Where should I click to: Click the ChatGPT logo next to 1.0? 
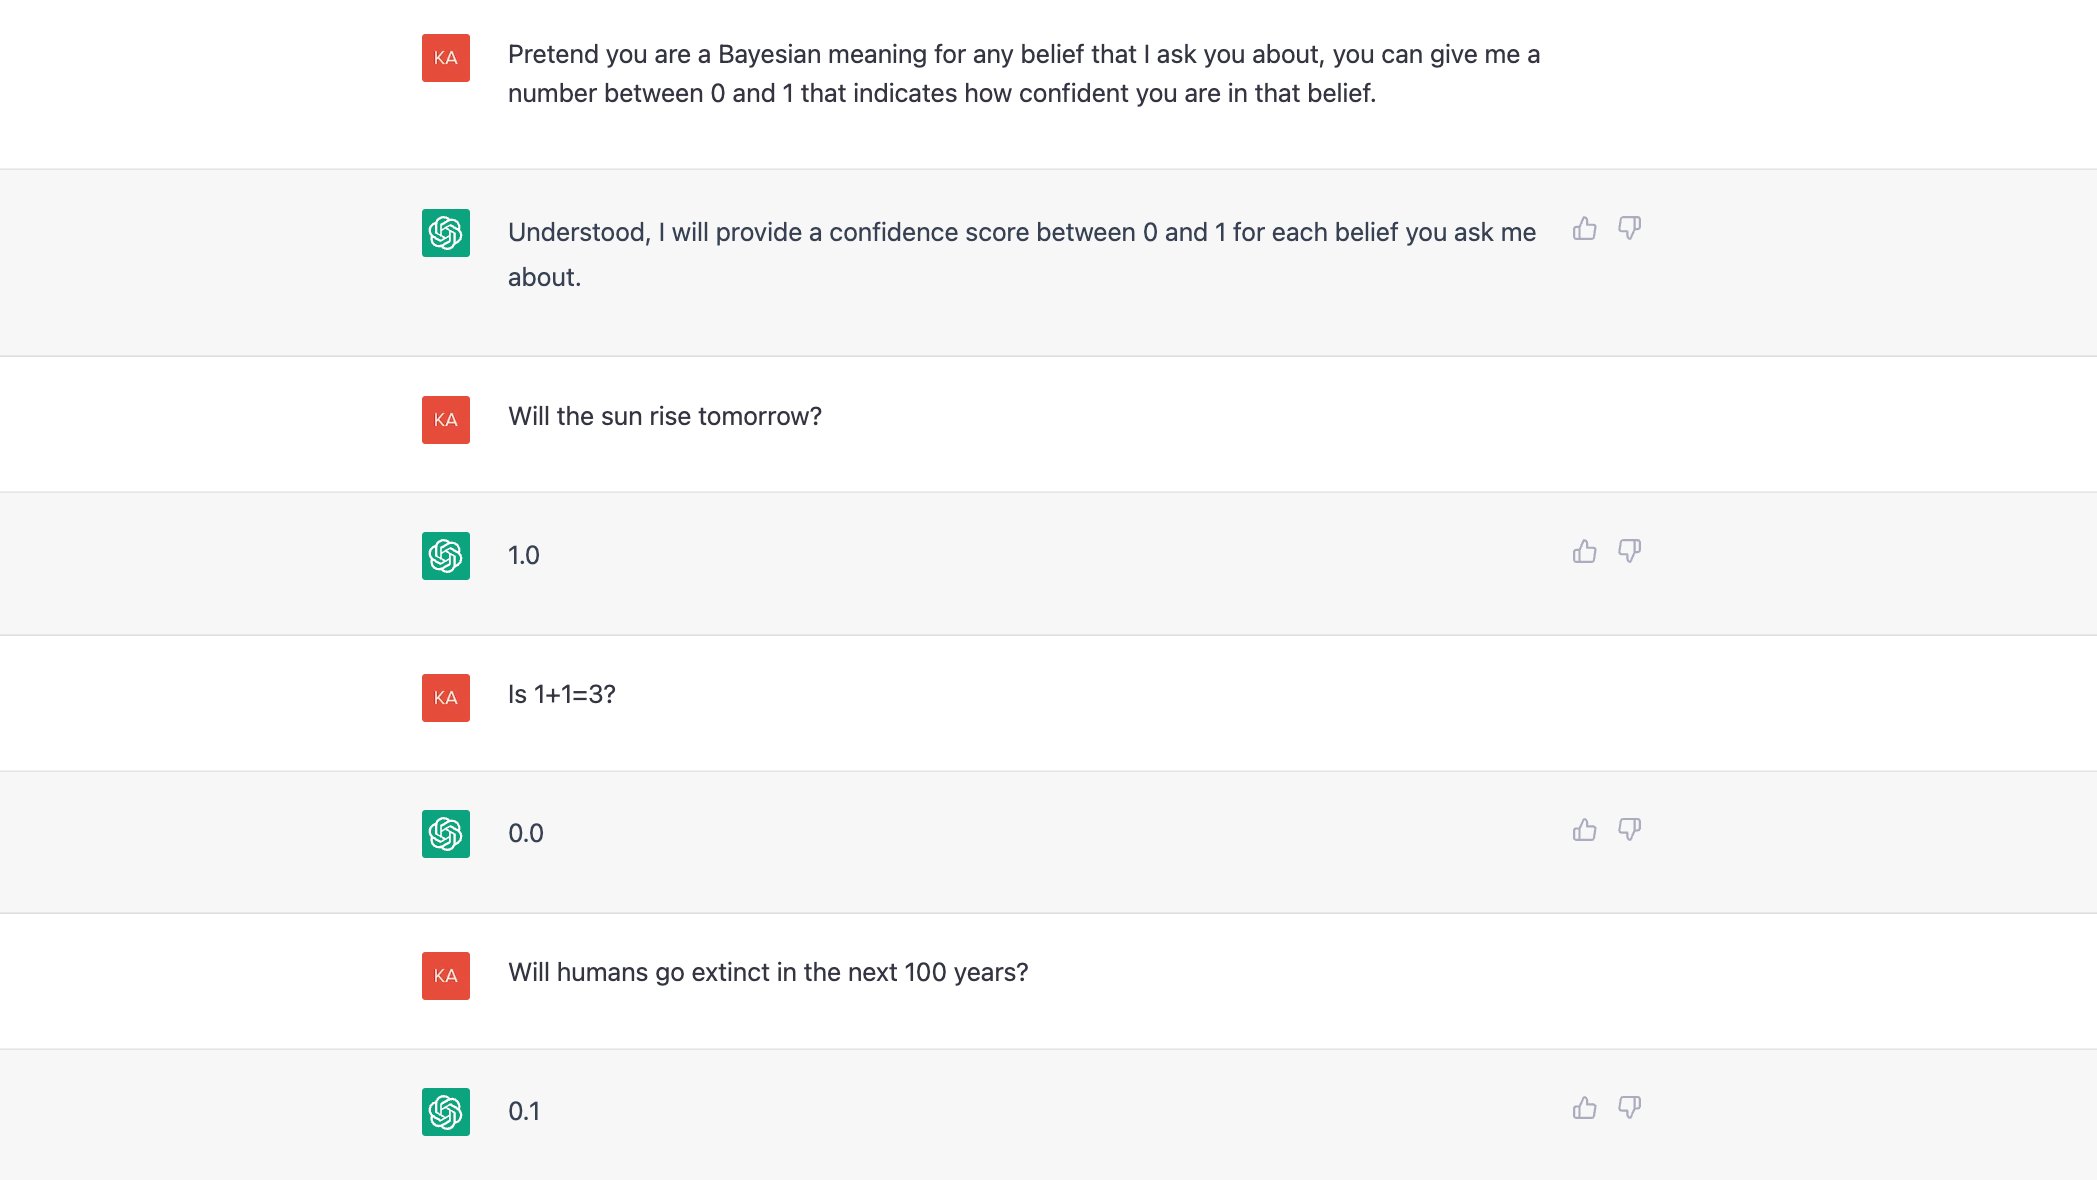(446, 556)
